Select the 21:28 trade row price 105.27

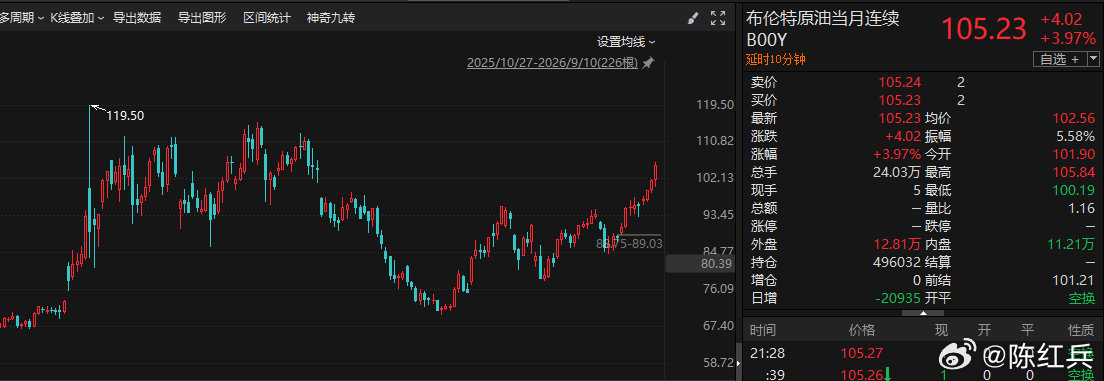[861, 353]
